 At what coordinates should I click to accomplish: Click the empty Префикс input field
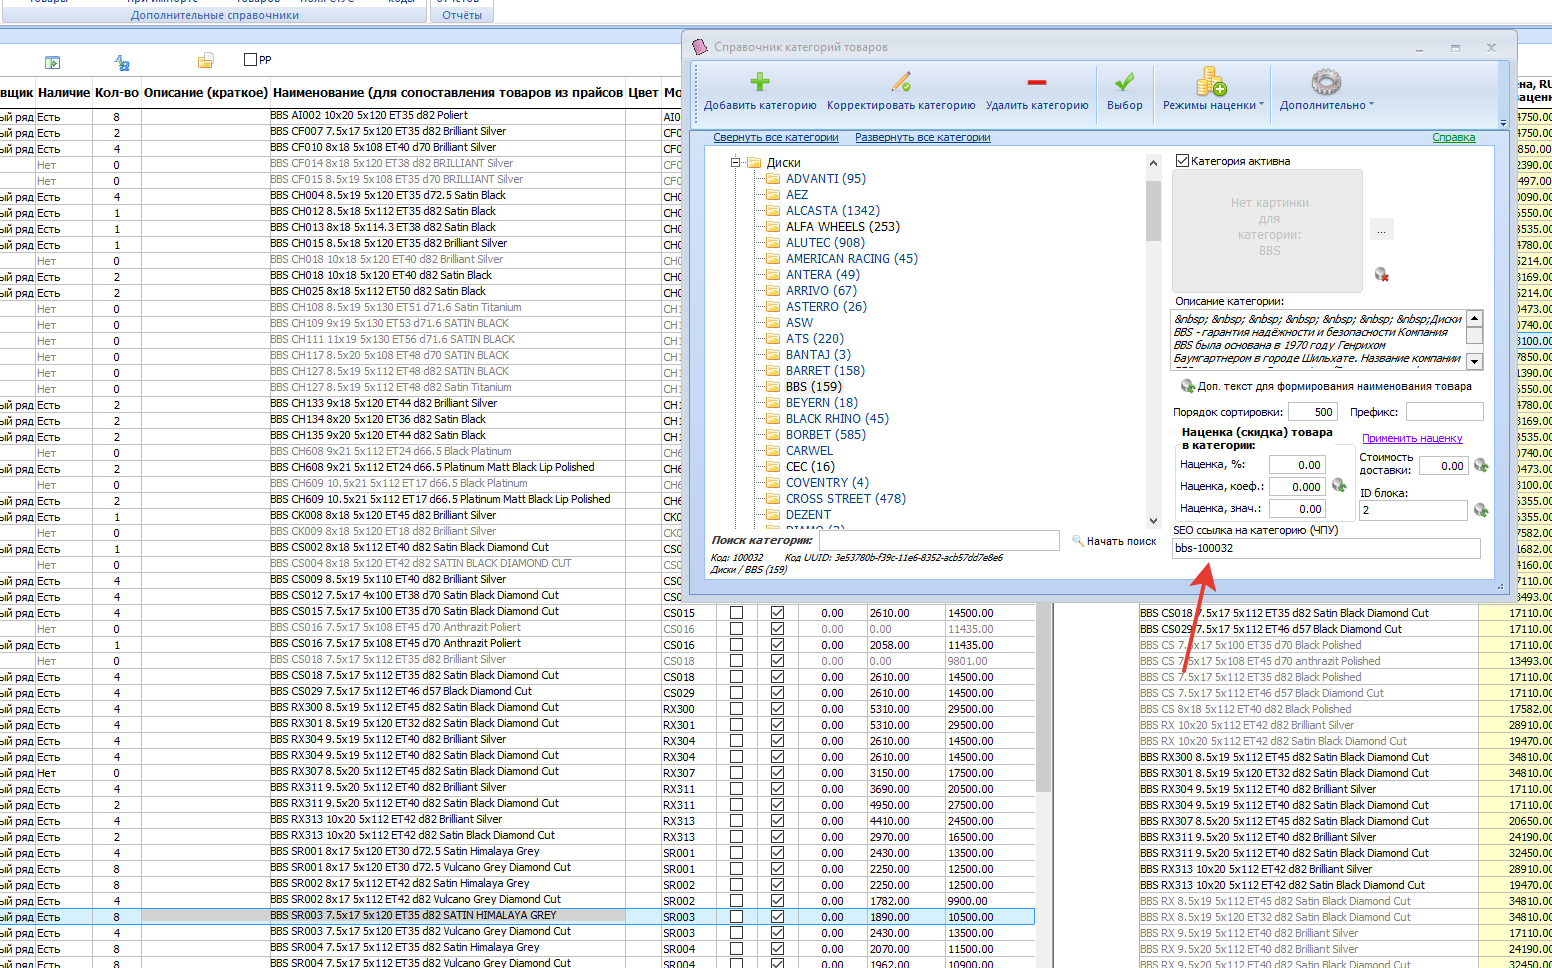pyautogui.click(x=1444, y=412)
